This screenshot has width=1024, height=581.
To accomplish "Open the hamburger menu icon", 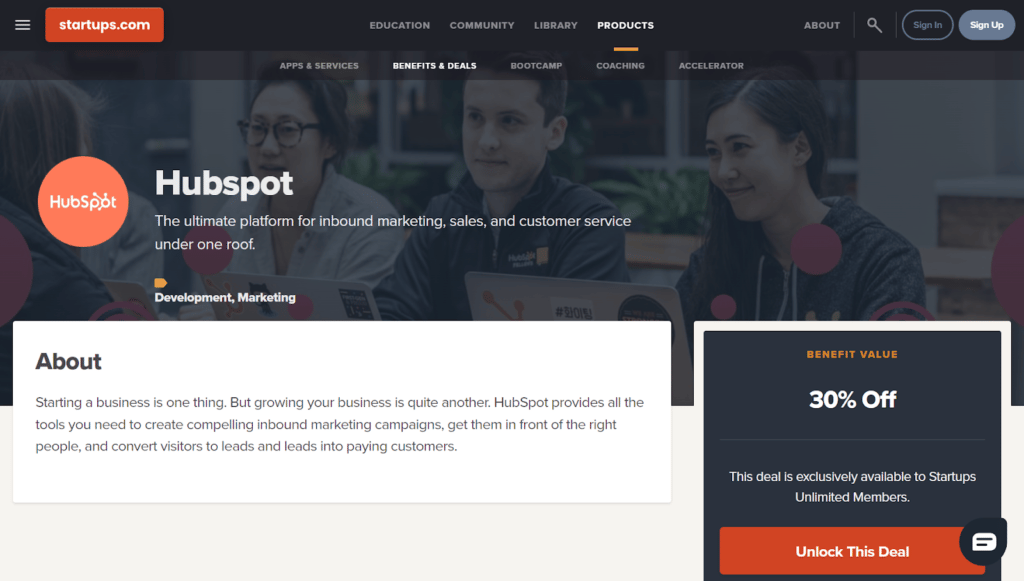I will click(x=23, y=25).
